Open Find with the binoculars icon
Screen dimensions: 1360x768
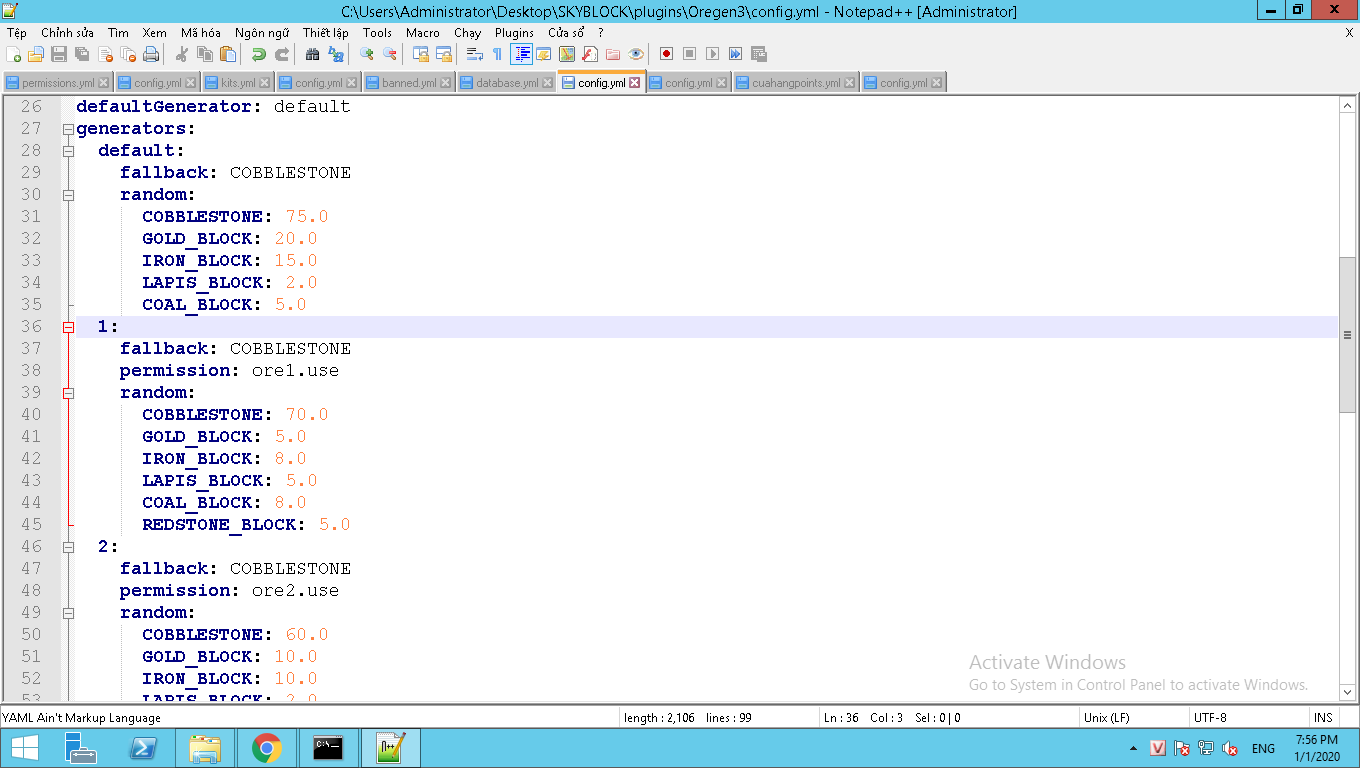(x=313, y=54)
